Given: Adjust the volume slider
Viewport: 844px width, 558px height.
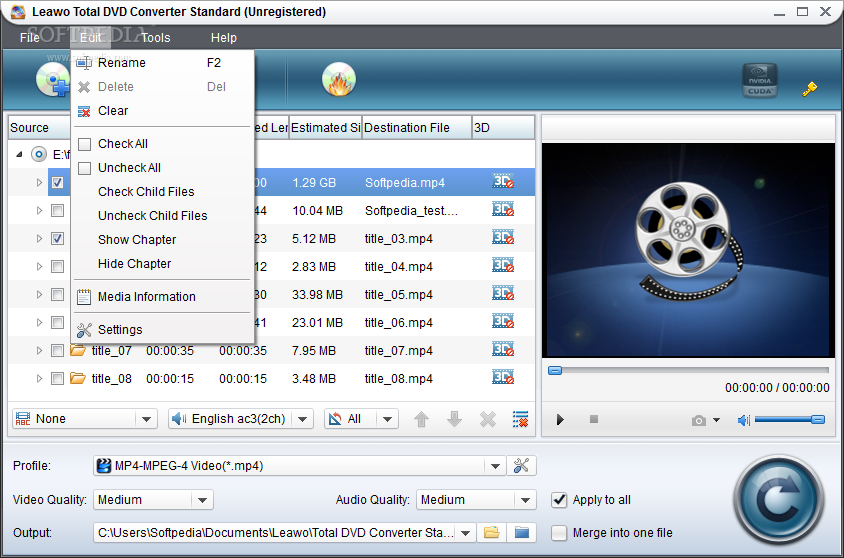Looking at the screenshot, I should click(790, 420).
